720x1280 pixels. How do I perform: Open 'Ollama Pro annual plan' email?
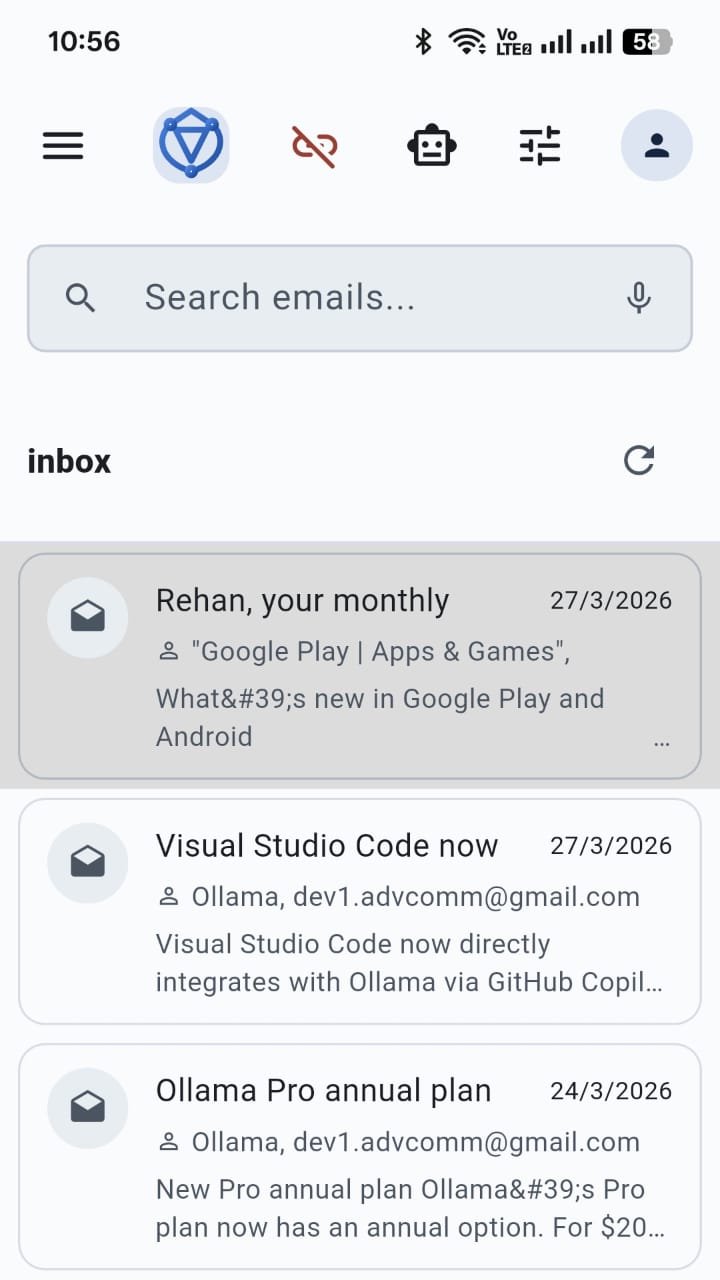point(360,1157)
